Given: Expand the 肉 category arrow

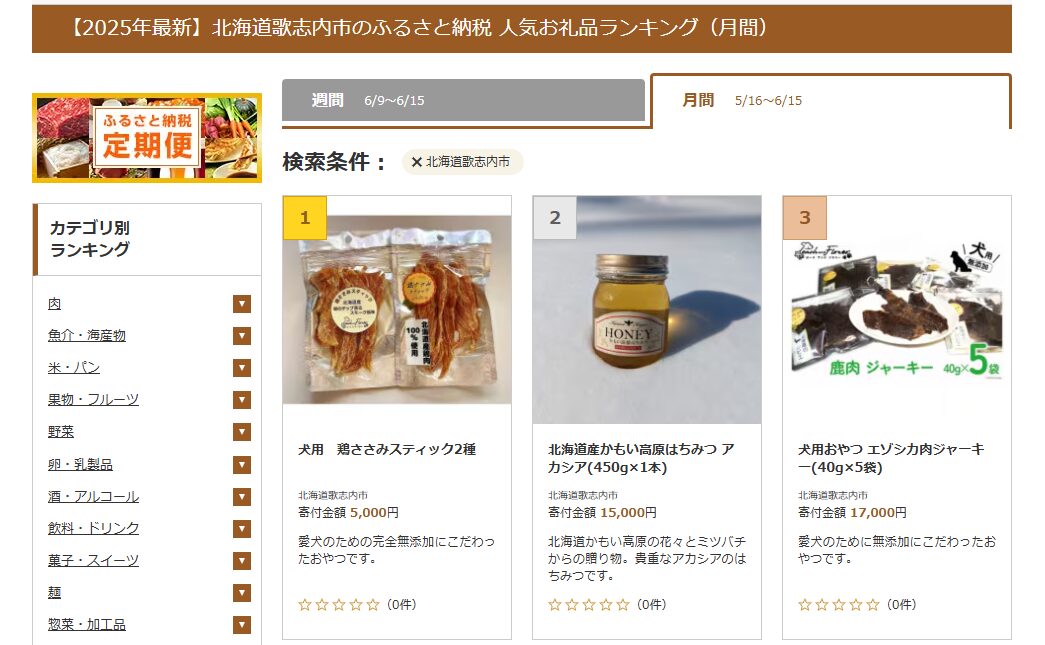Looking at the screenshot, I should (x=242, y=304).
